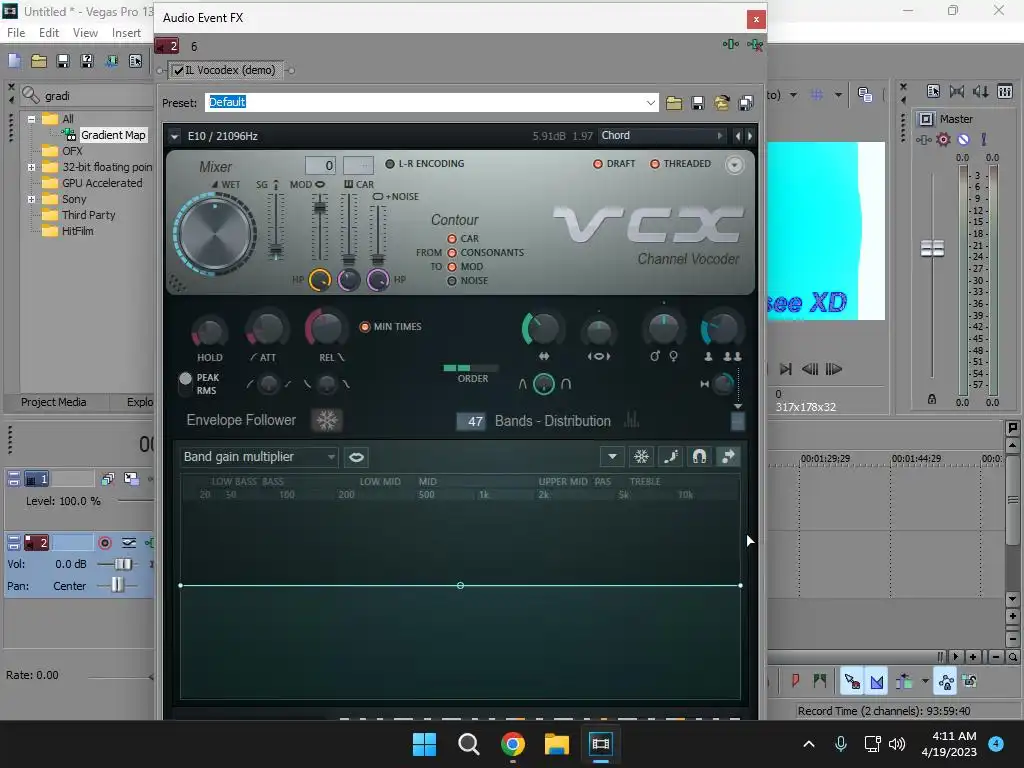Click the bands distribution bar-graph icon

click(x=631, y=419)
